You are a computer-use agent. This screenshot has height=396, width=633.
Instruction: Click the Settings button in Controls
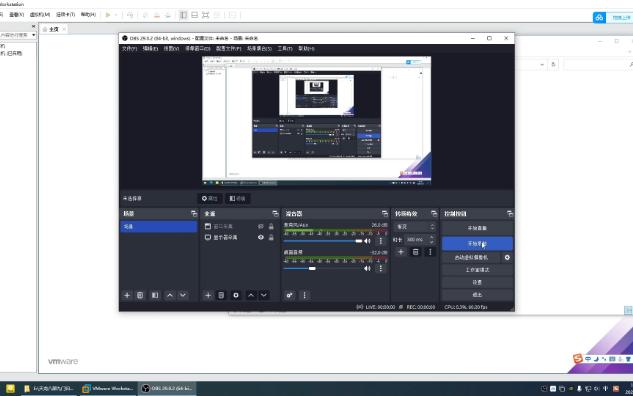pos(477,282)
